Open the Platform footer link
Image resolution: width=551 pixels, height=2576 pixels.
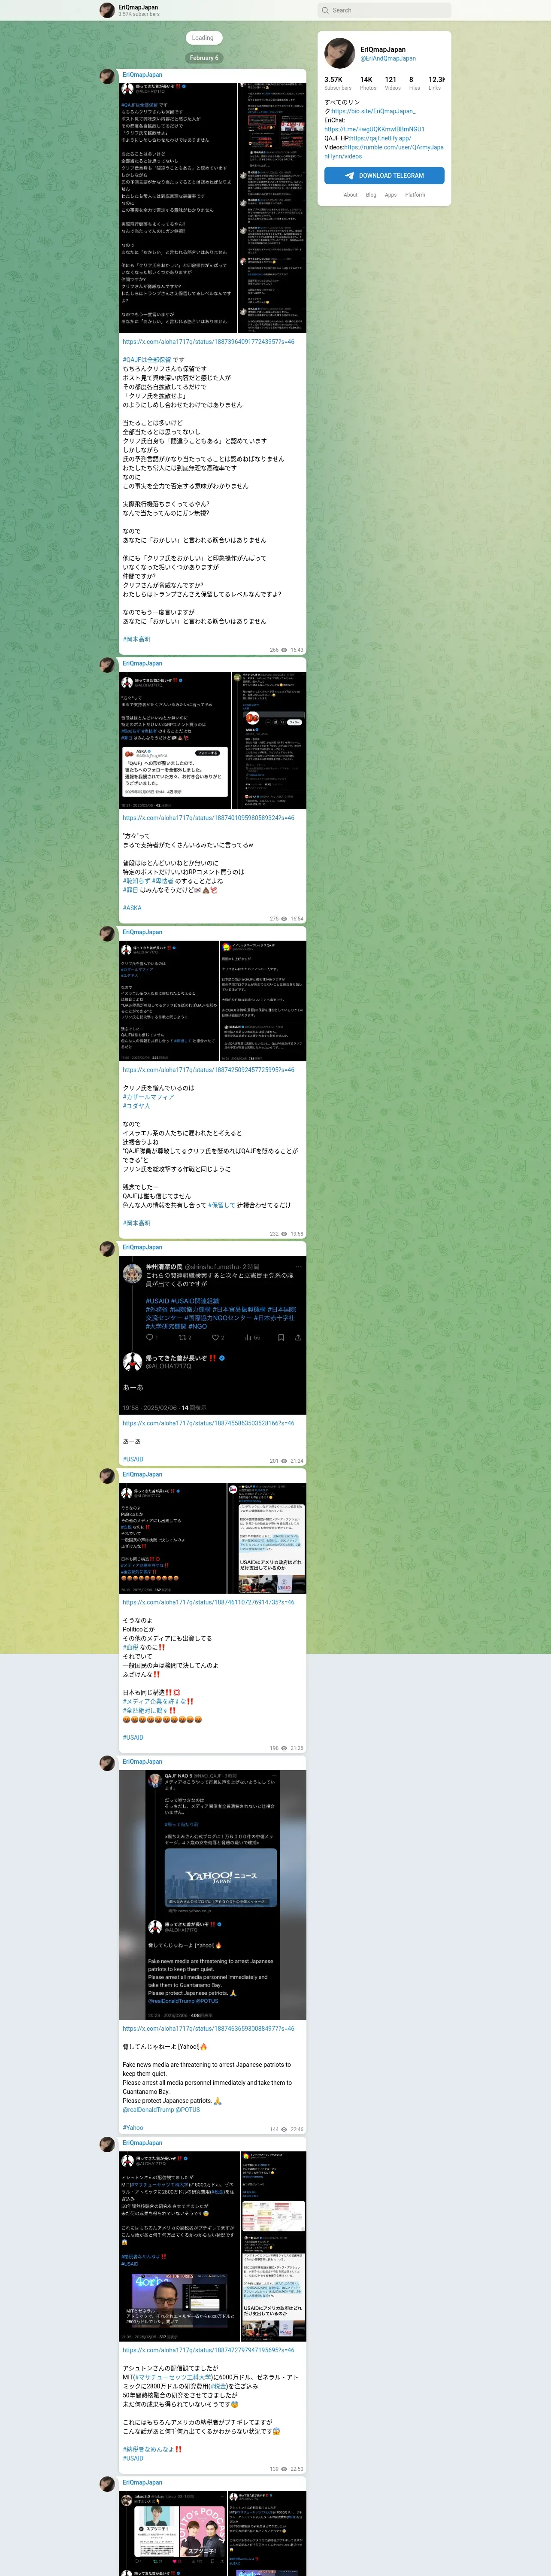tap(415, 195)
